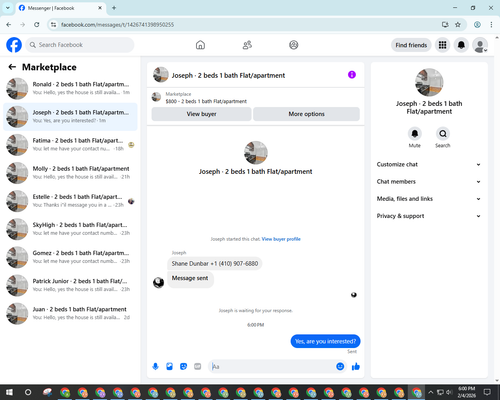
Task: Open the Juan apartment conversation
Action: coord(70,313)
